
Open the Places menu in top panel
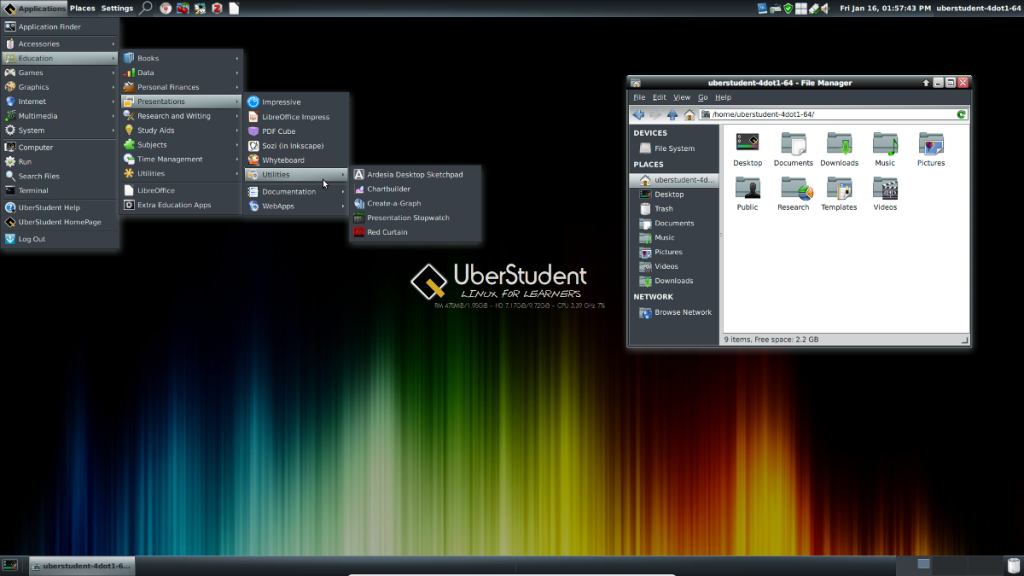pyautogui.click(x=82, y=8)
